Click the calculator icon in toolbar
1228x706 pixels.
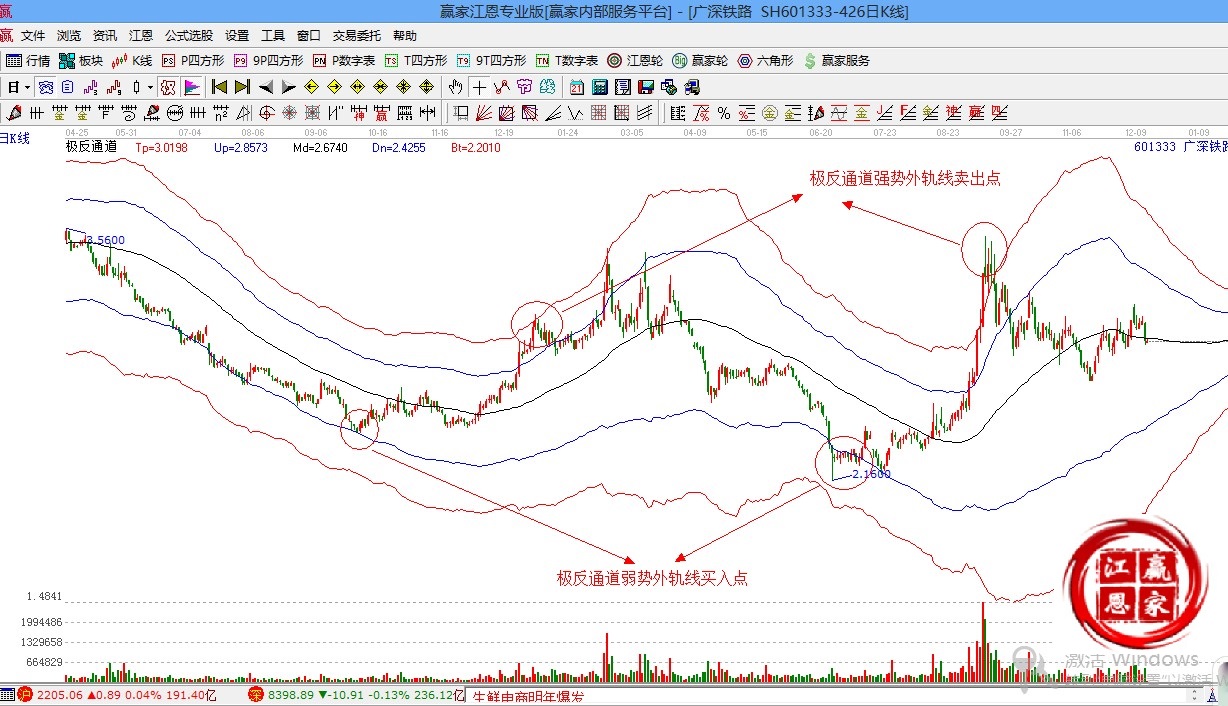point(599,87)
